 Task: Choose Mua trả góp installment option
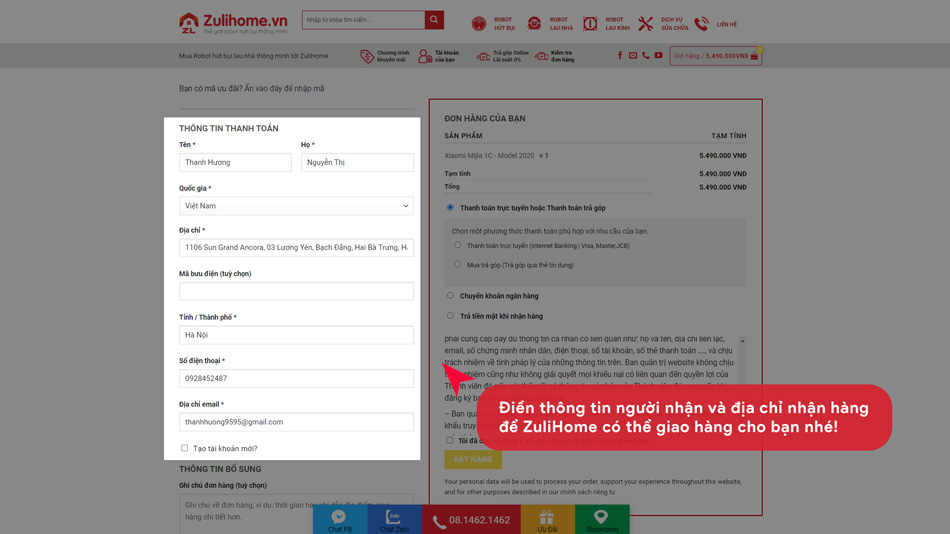coord(458,265)
